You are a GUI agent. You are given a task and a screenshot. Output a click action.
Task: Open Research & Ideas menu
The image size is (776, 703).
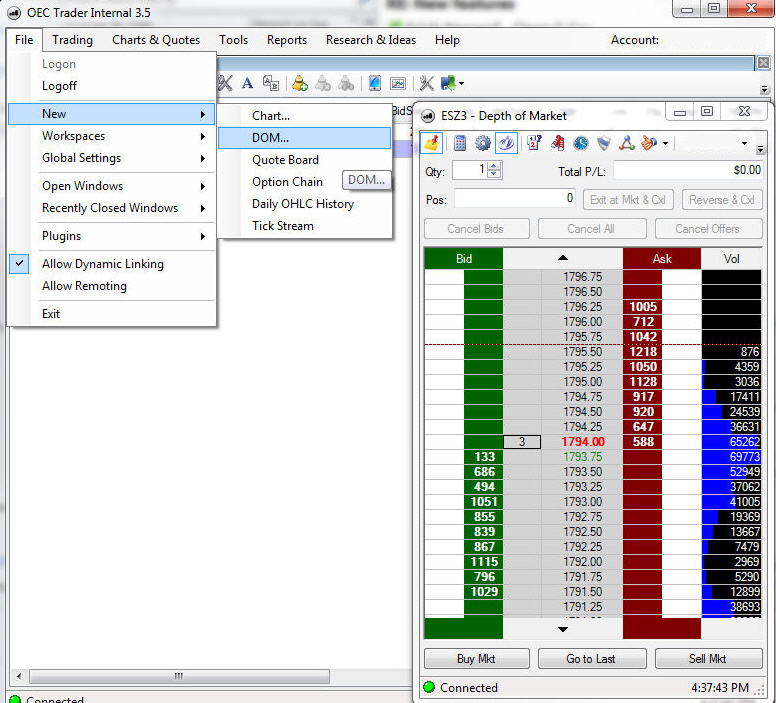[x=371, y=40]
